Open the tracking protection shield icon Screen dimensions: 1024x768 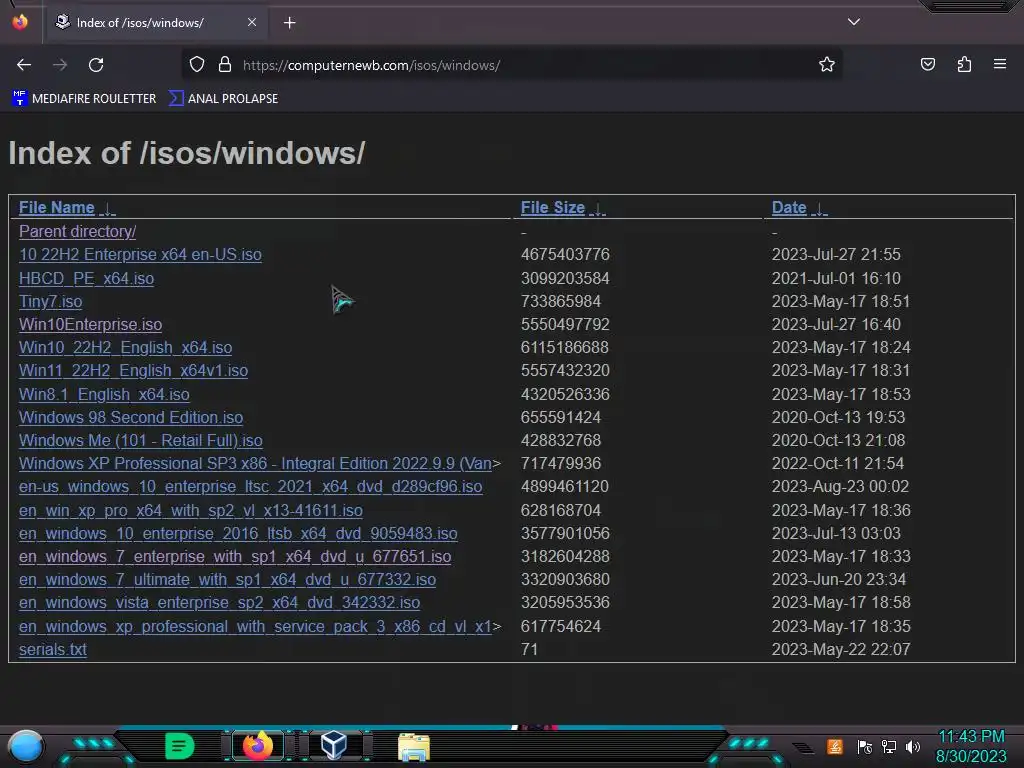tap(197, 65)
